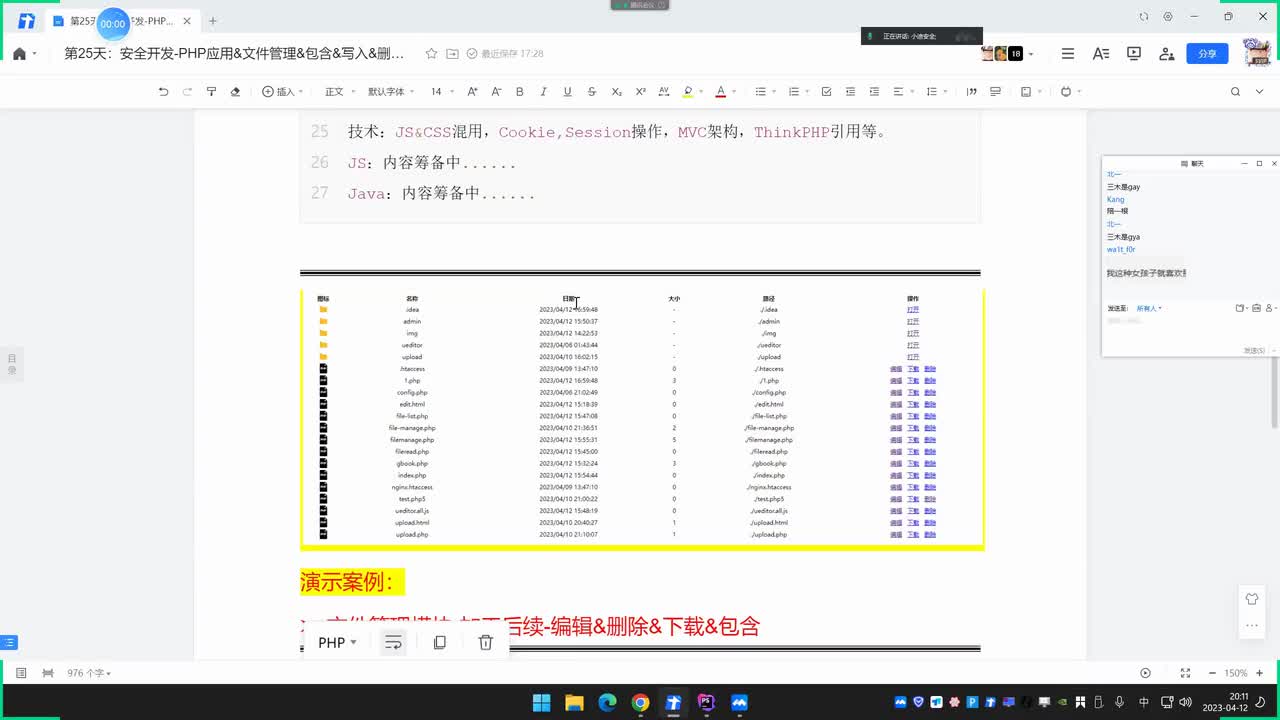Open Microsoft Edge from the taskbar
Viewport: 1280px width, 720px height.
(607, 702)
